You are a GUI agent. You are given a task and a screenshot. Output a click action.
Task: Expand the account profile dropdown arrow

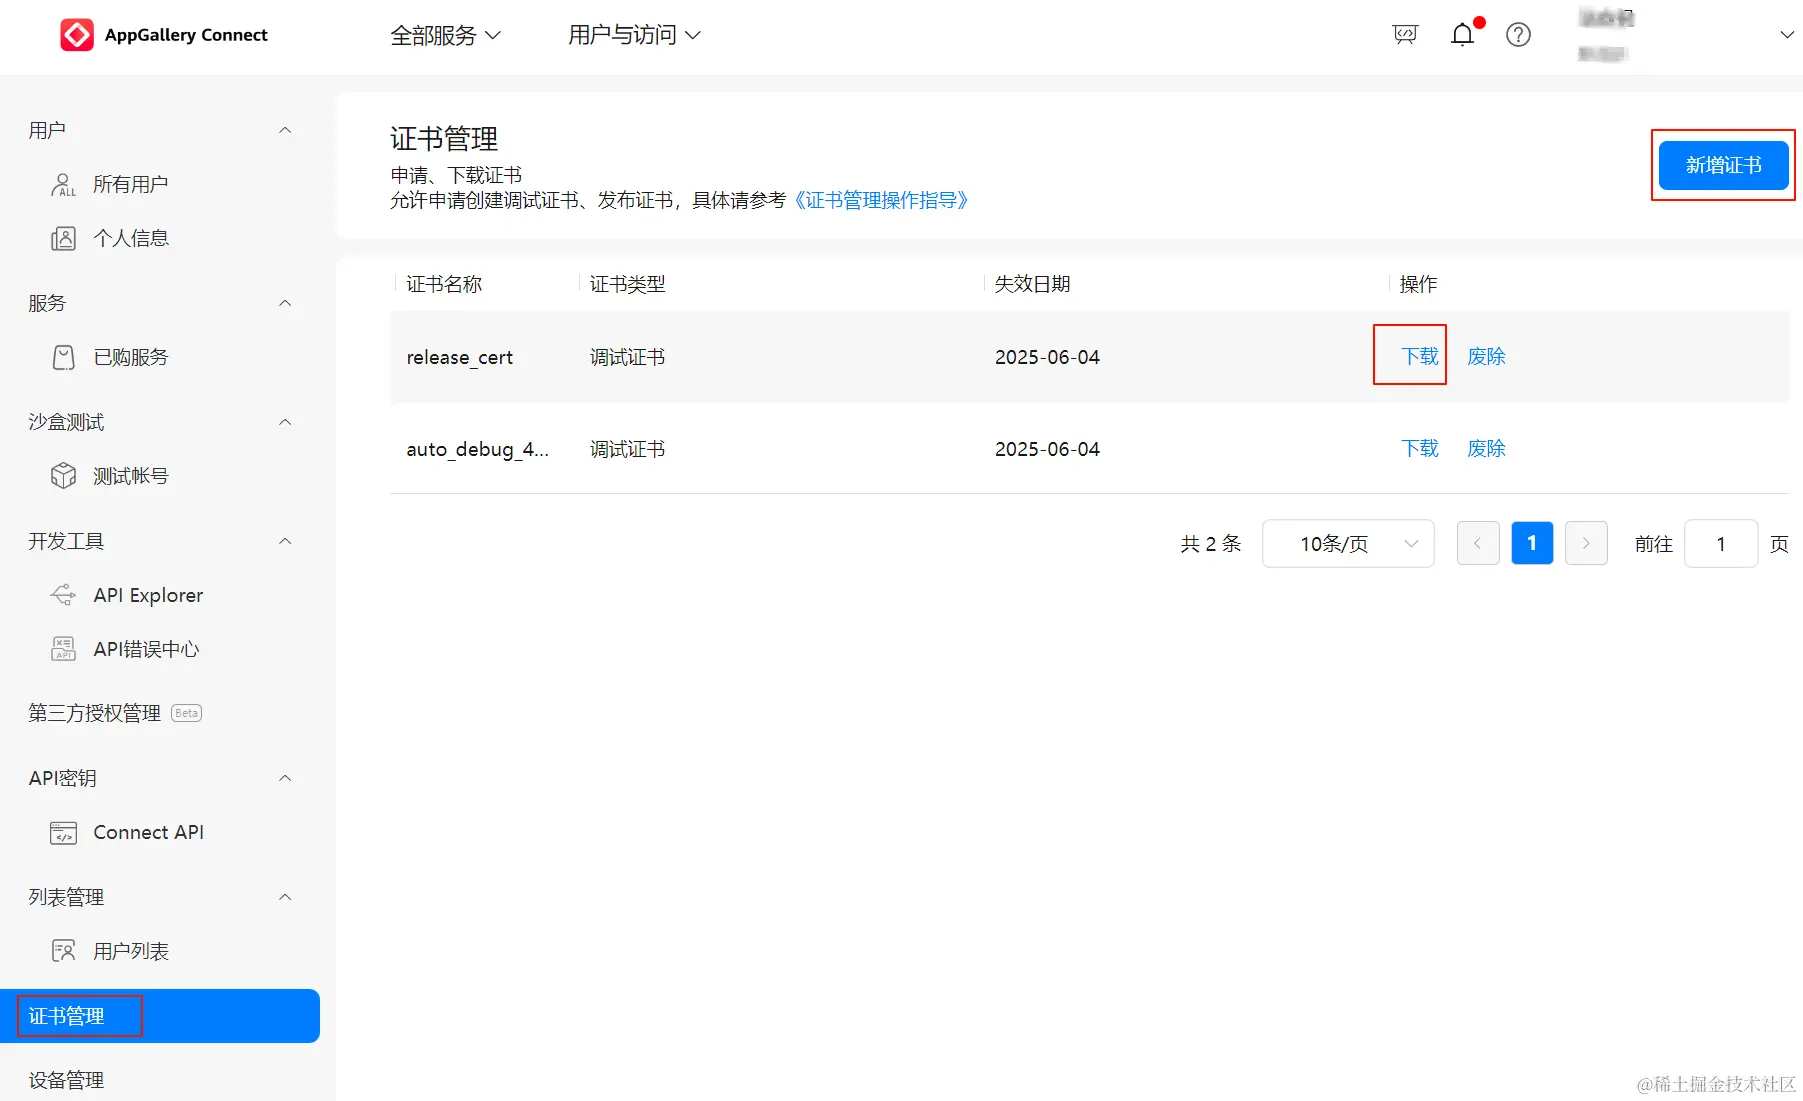[1786, 35]
